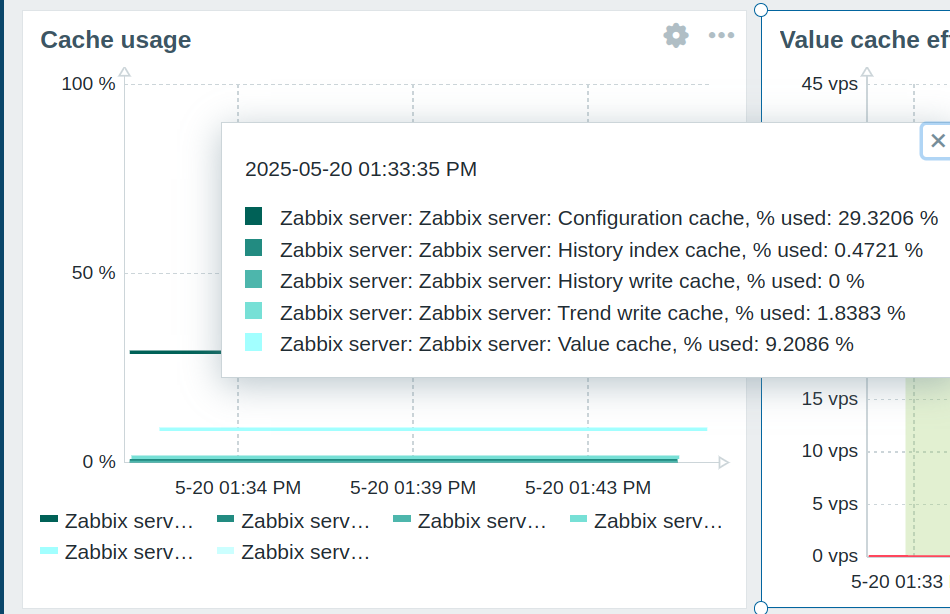This screenshot has width=950, height=614.
Task: Open the Cache usage widget settings gear
Action: pyautogui.click(x=676, y=36)
